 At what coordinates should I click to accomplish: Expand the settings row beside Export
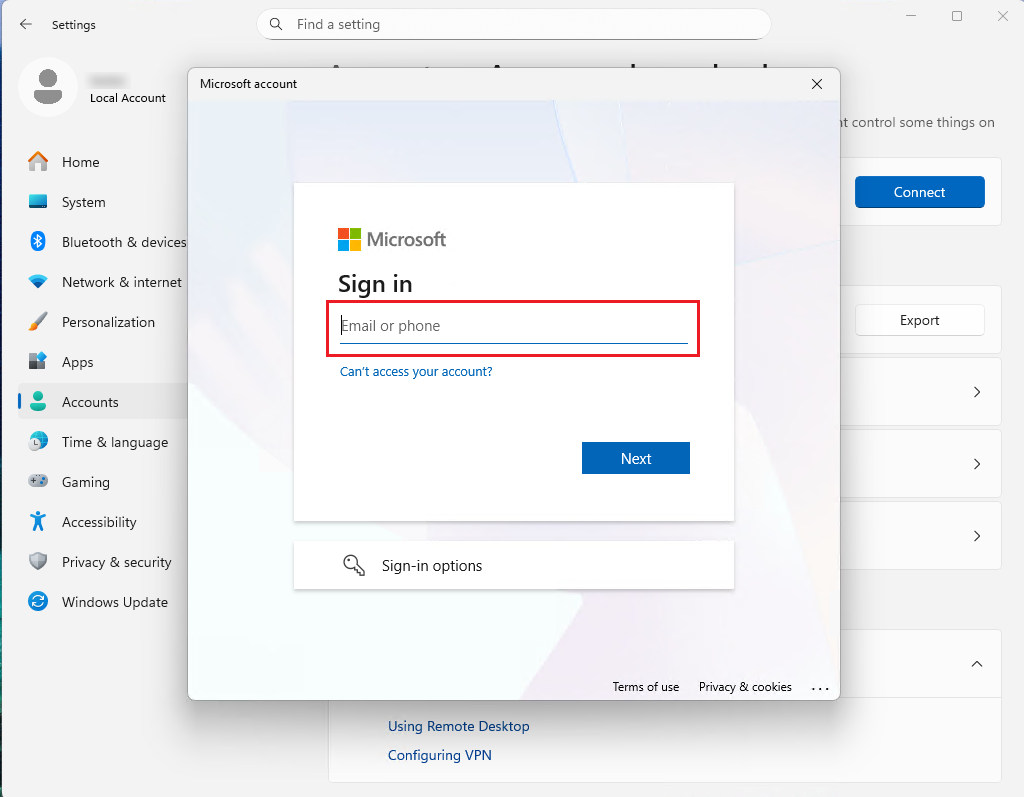click(x=977, y=391)
